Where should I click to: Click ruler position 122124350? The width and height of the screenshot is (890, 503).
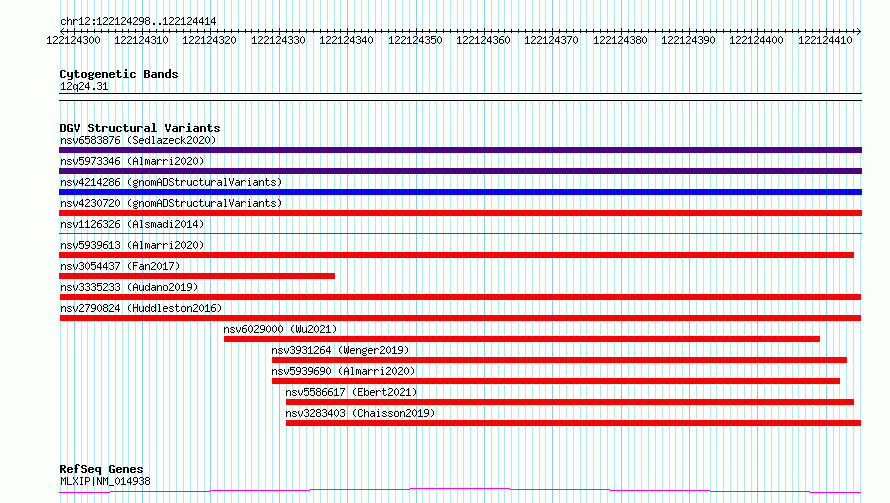(415, 40)
